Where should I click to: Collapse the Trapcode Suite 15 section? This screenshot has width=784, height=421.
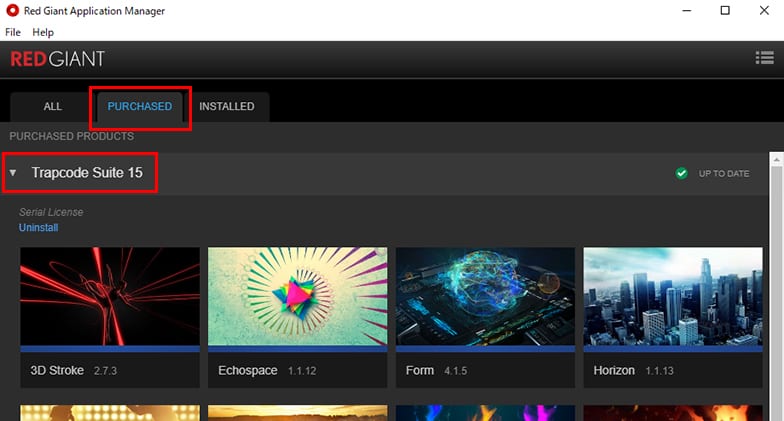(13, 172)
